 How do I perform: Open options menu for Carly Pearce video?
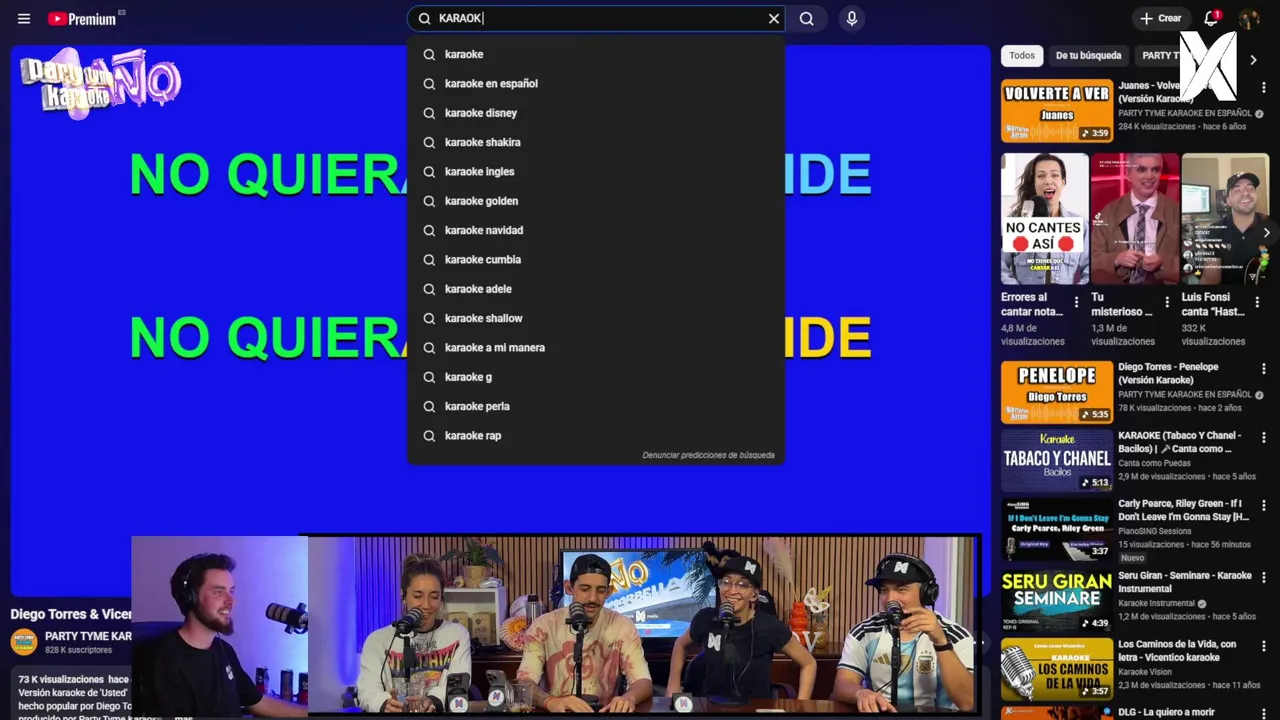(1263, 505)
